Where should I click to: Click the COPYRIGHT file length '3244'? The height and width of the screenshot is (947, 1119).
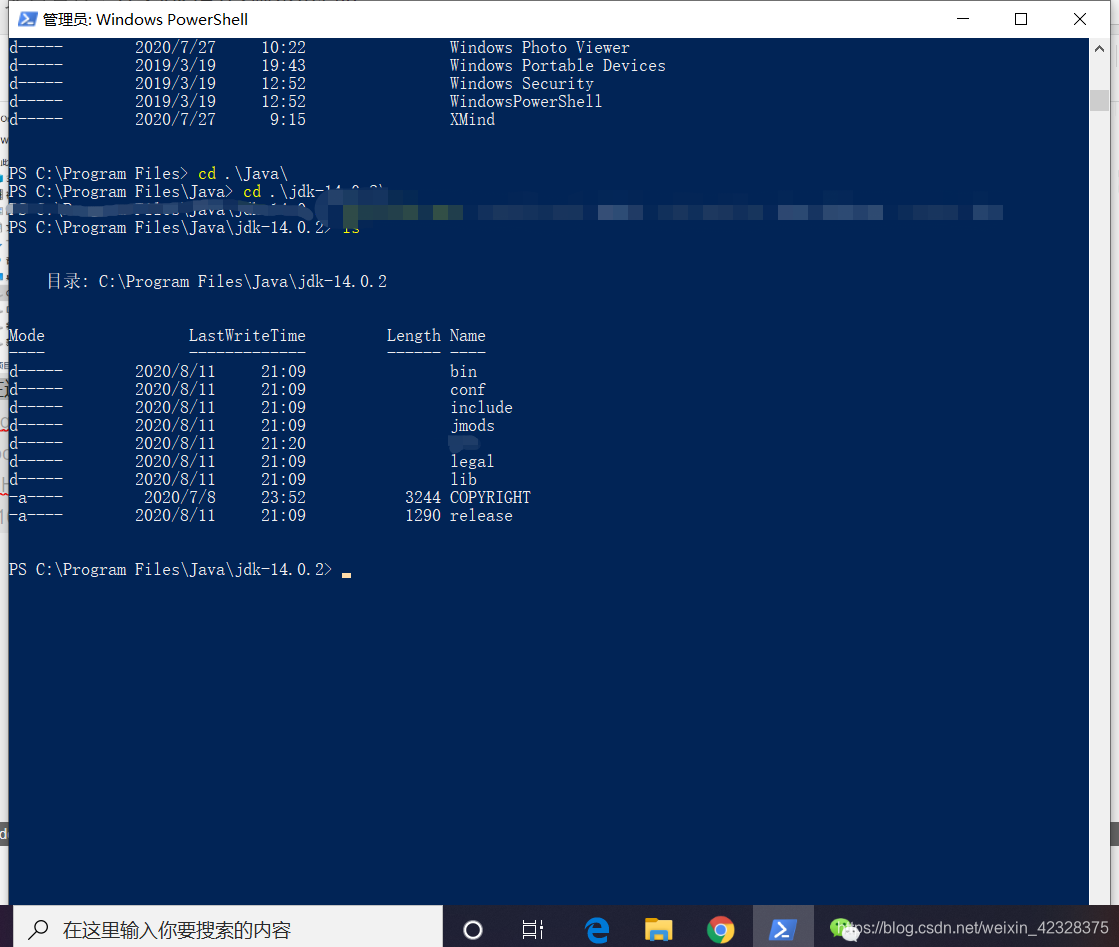click(422, 497)
